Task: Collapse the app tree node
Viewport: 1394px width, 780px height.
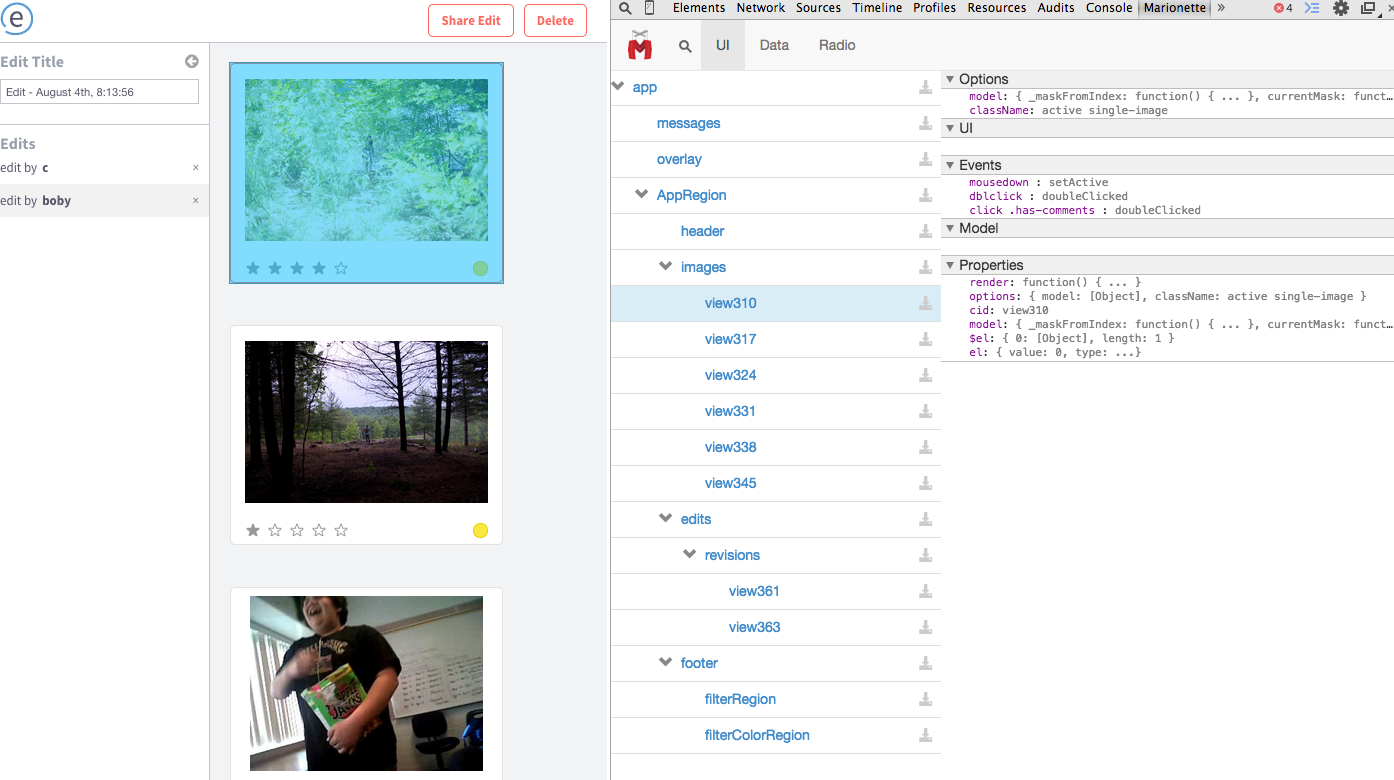Action: tap(618, 87)
